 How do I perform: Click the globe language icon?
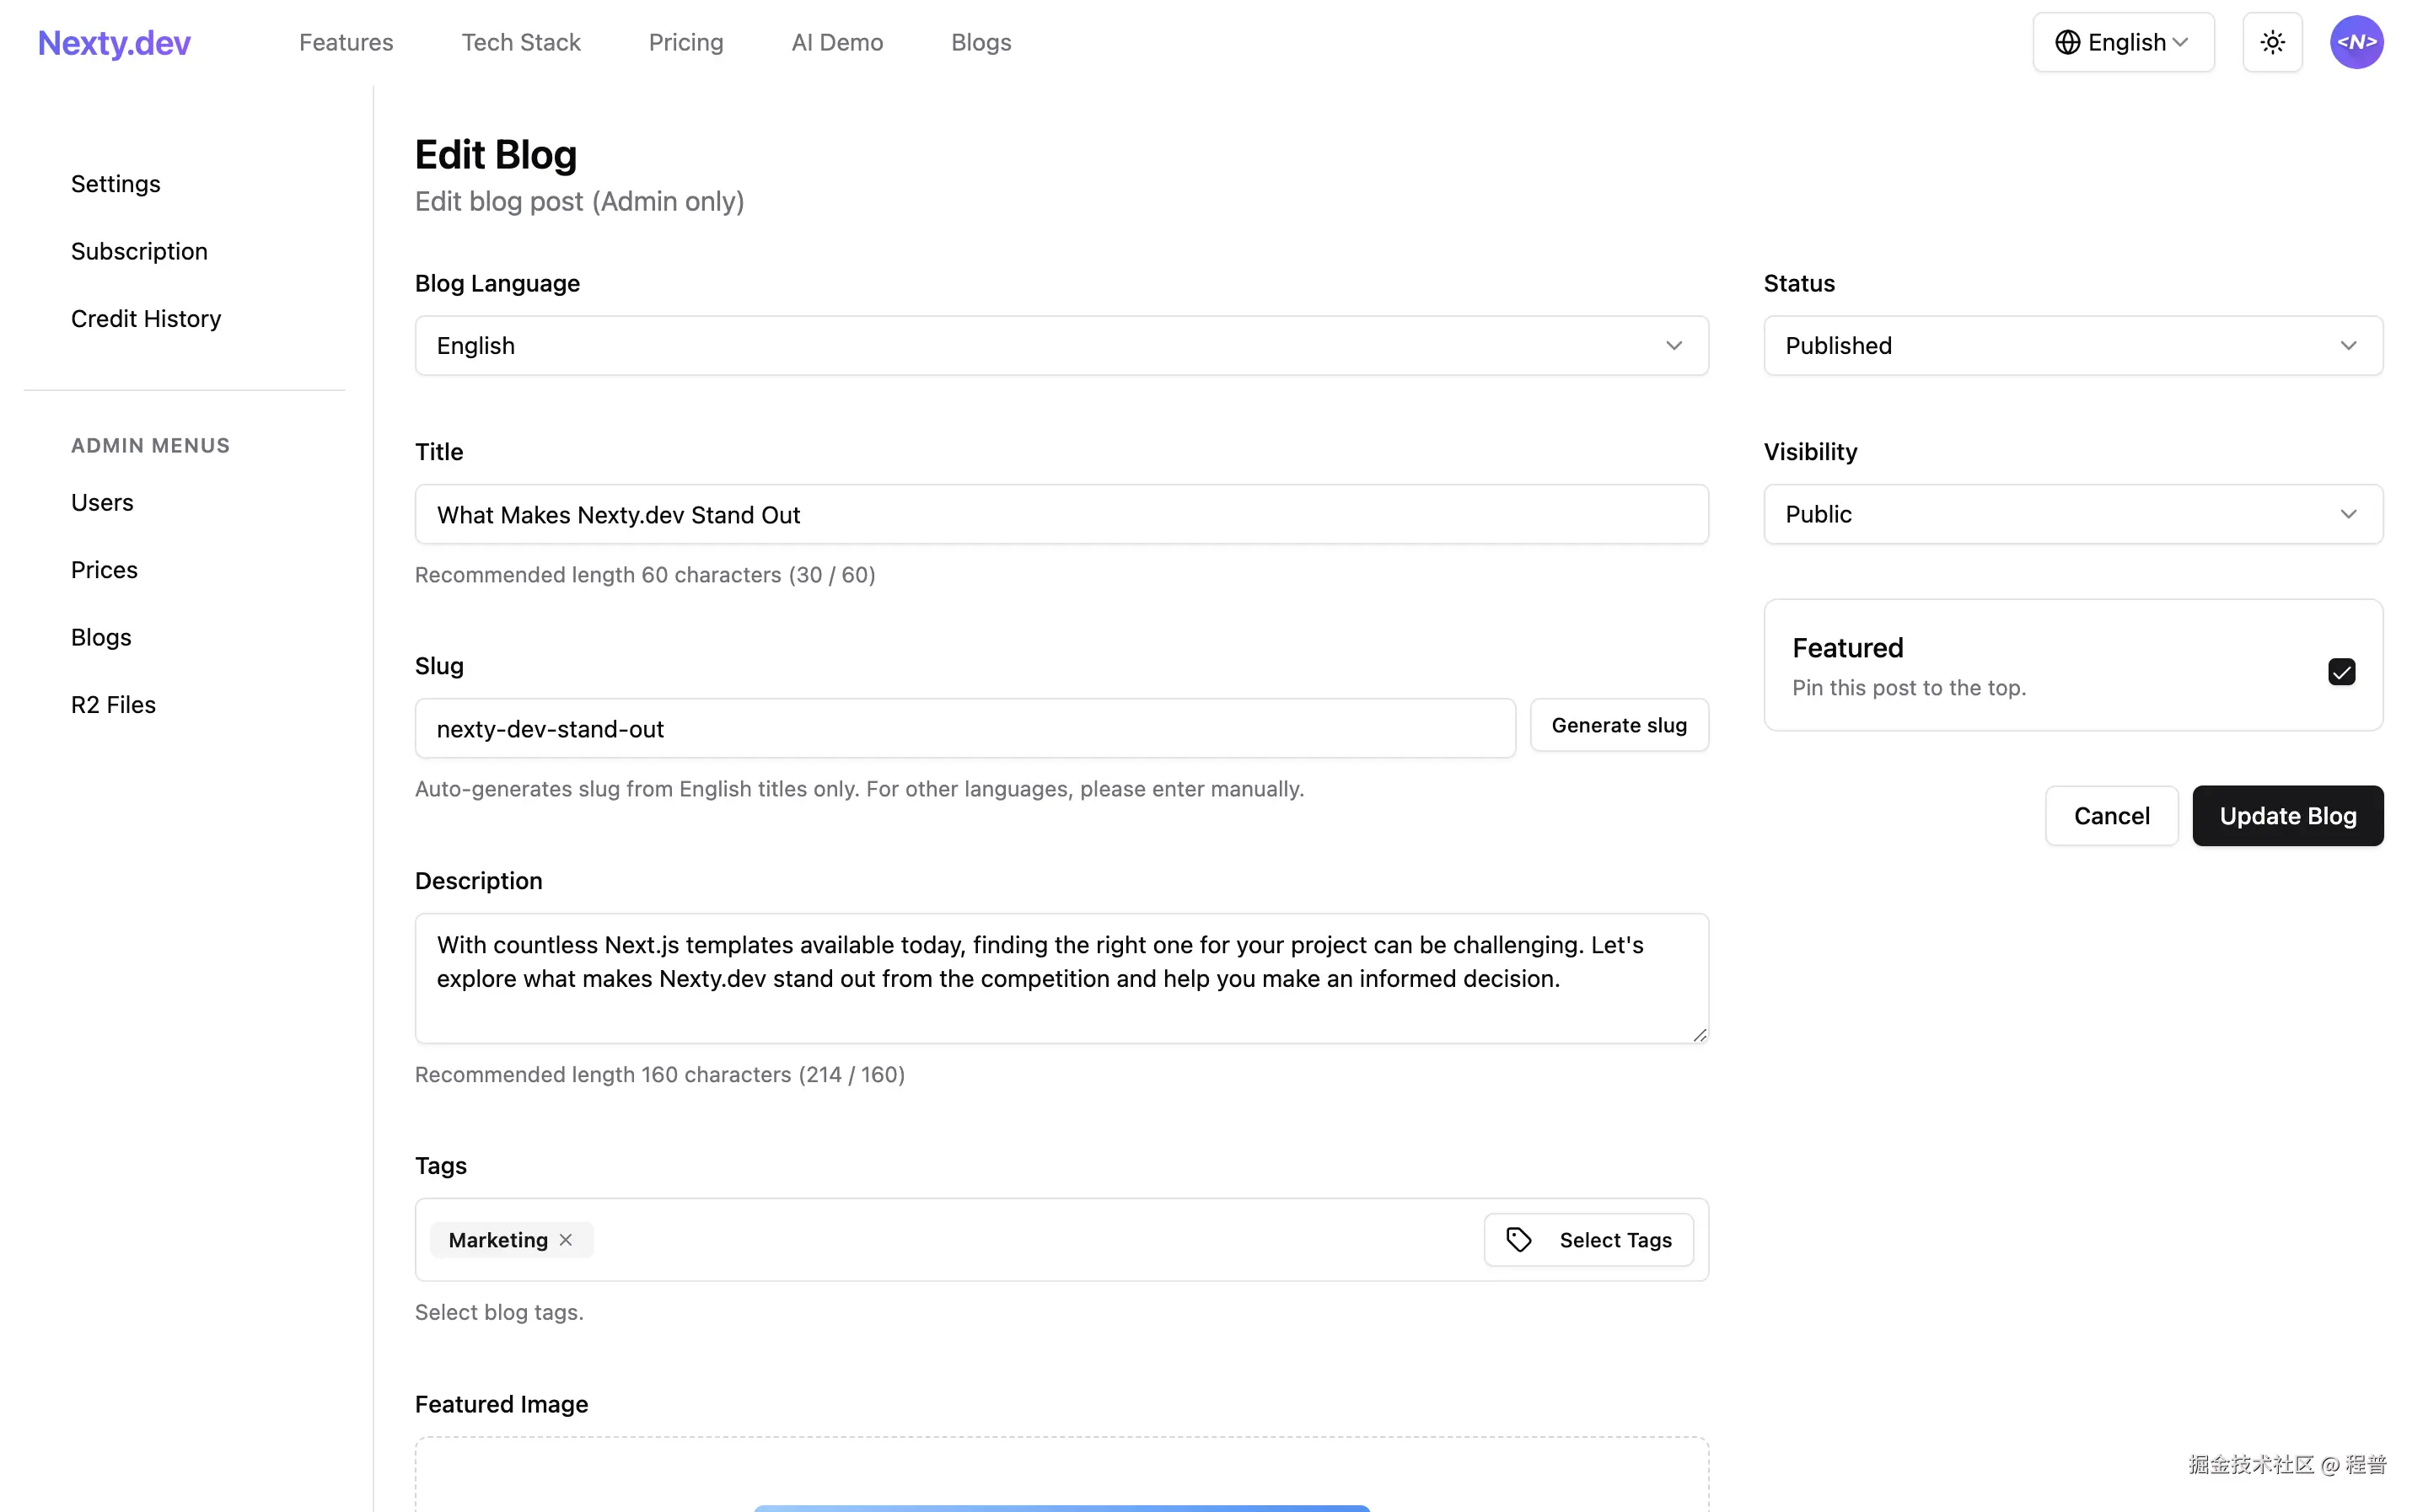click(x=2067, y=42)
